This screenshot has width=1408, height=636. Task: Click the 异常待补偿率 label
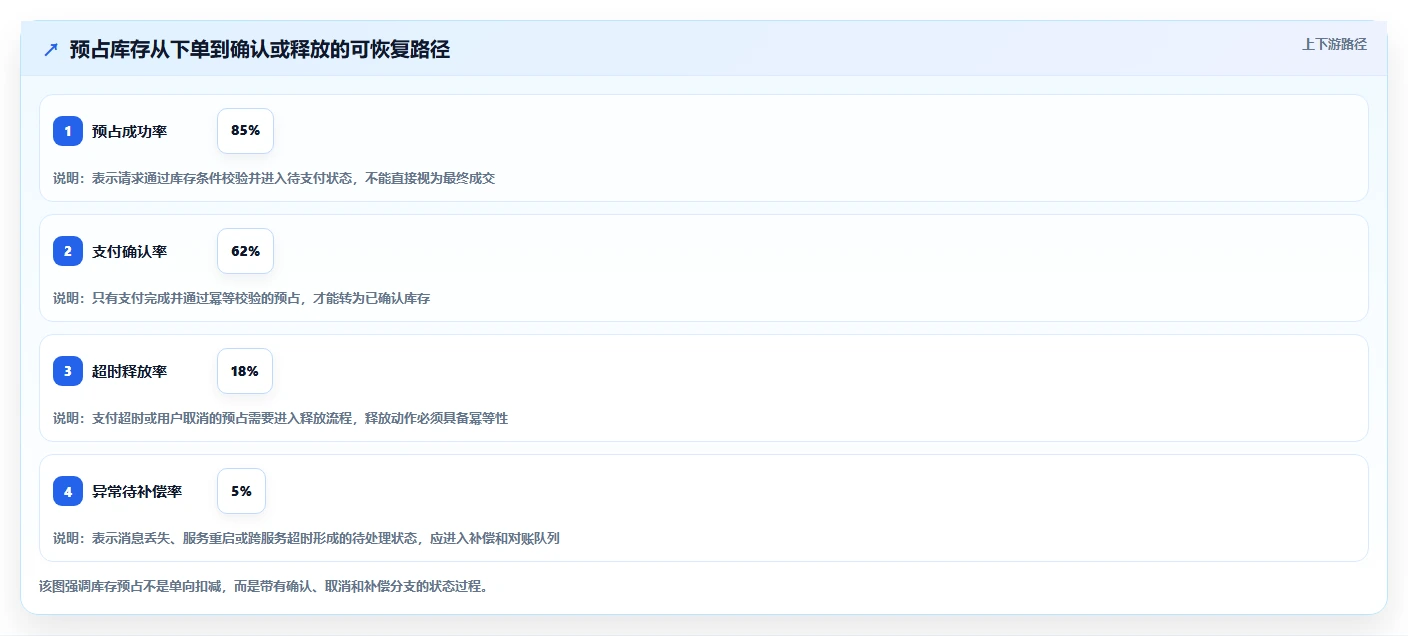[x=137, y=491]
